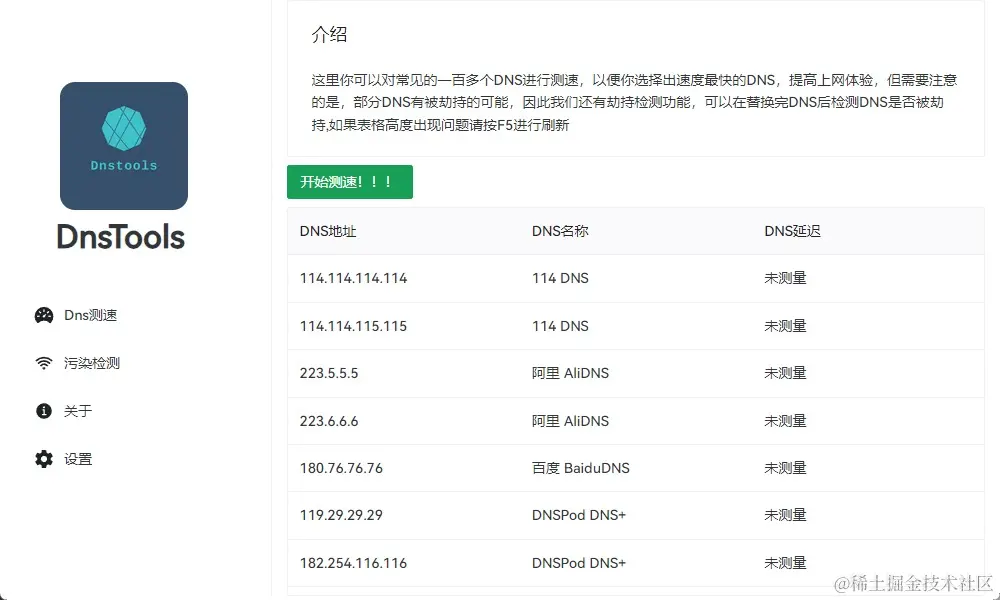The image size is (1000, 600).
Task: Select the 114.114.115.115 address cell
Action: pyautogui.click(x=353, y=326)
